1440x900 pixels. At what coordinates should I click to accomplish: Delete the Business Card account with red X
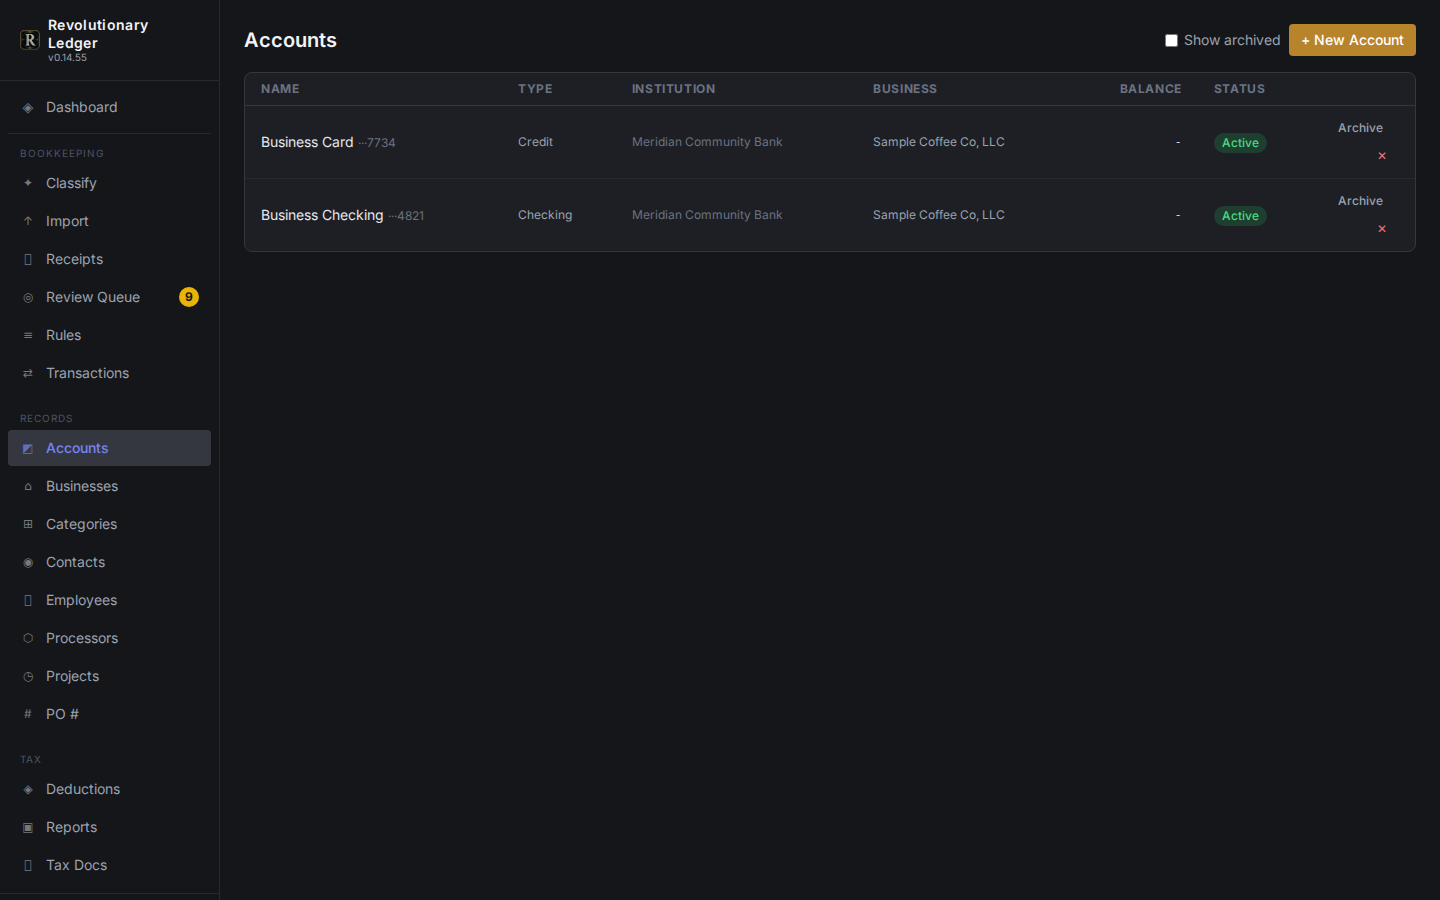(1382, 156)
